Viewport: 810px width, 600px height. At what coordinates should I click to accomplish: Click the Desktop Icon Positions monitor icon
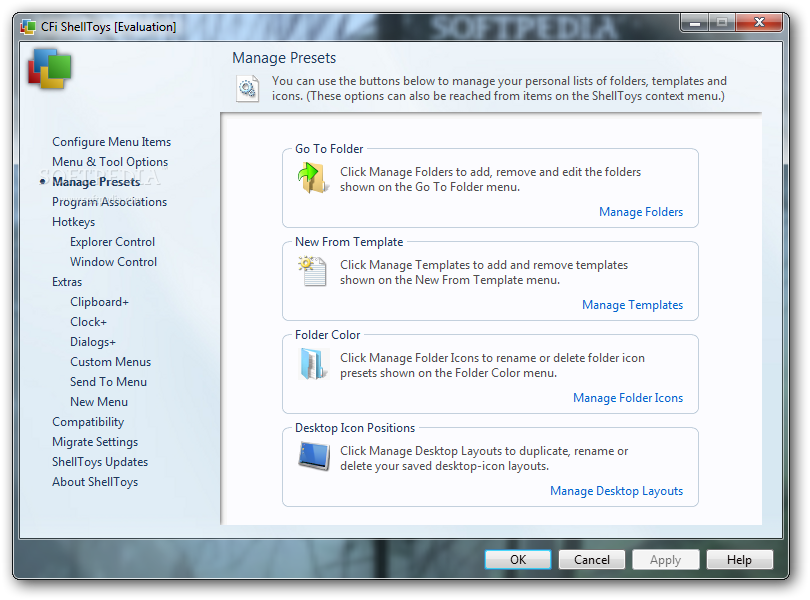(314, 456)
